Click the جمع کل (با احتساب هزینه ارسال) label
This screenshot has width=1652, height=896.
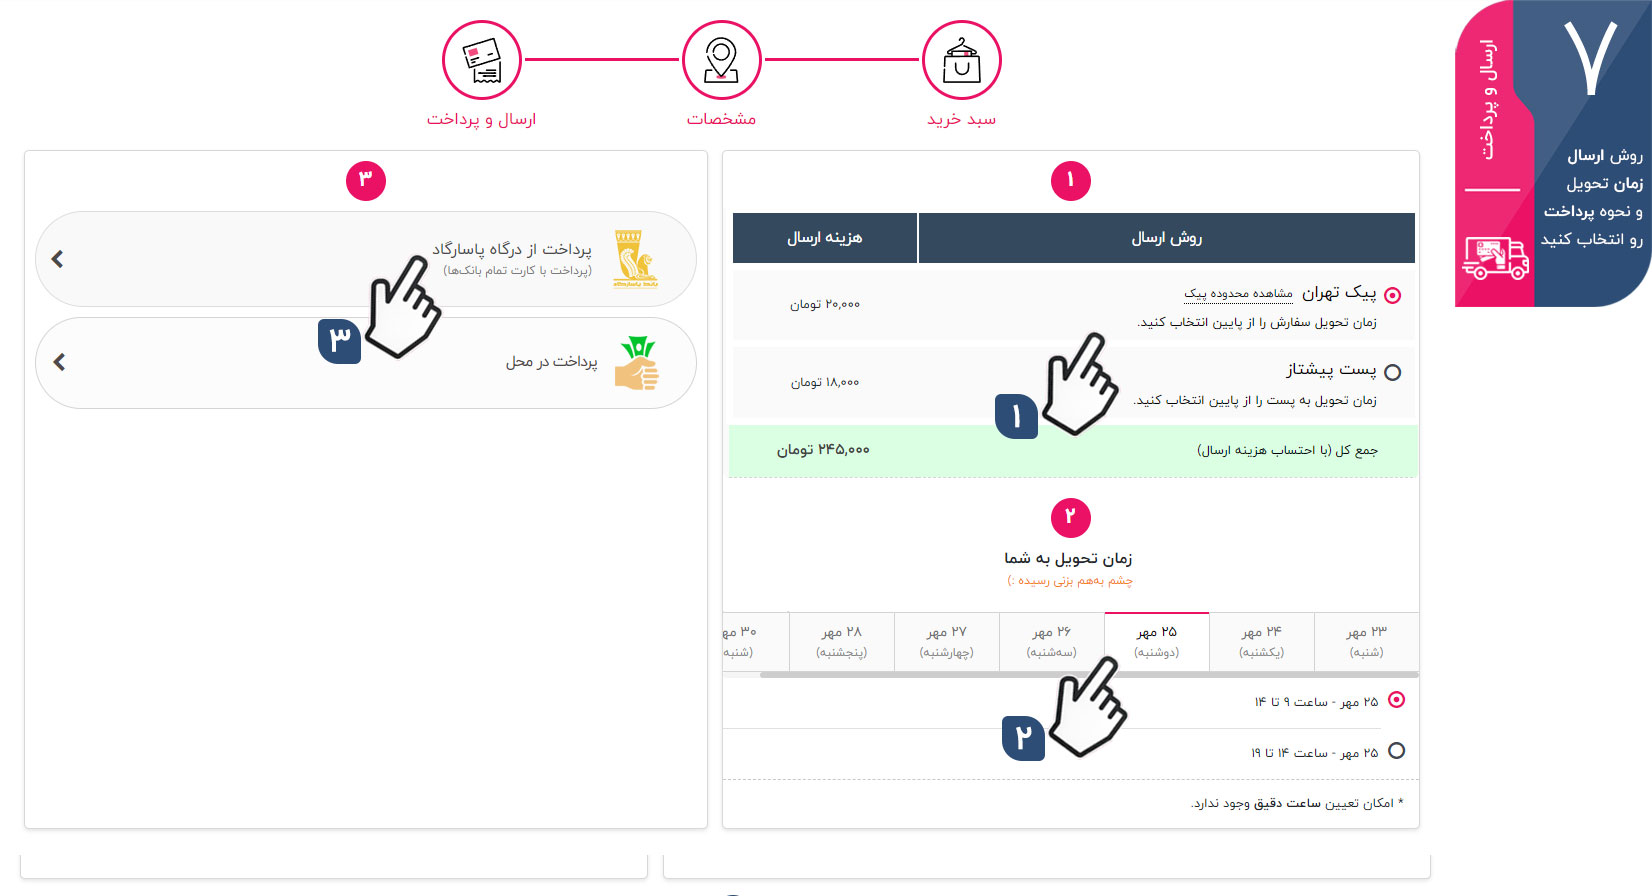tap(1287, 451)
